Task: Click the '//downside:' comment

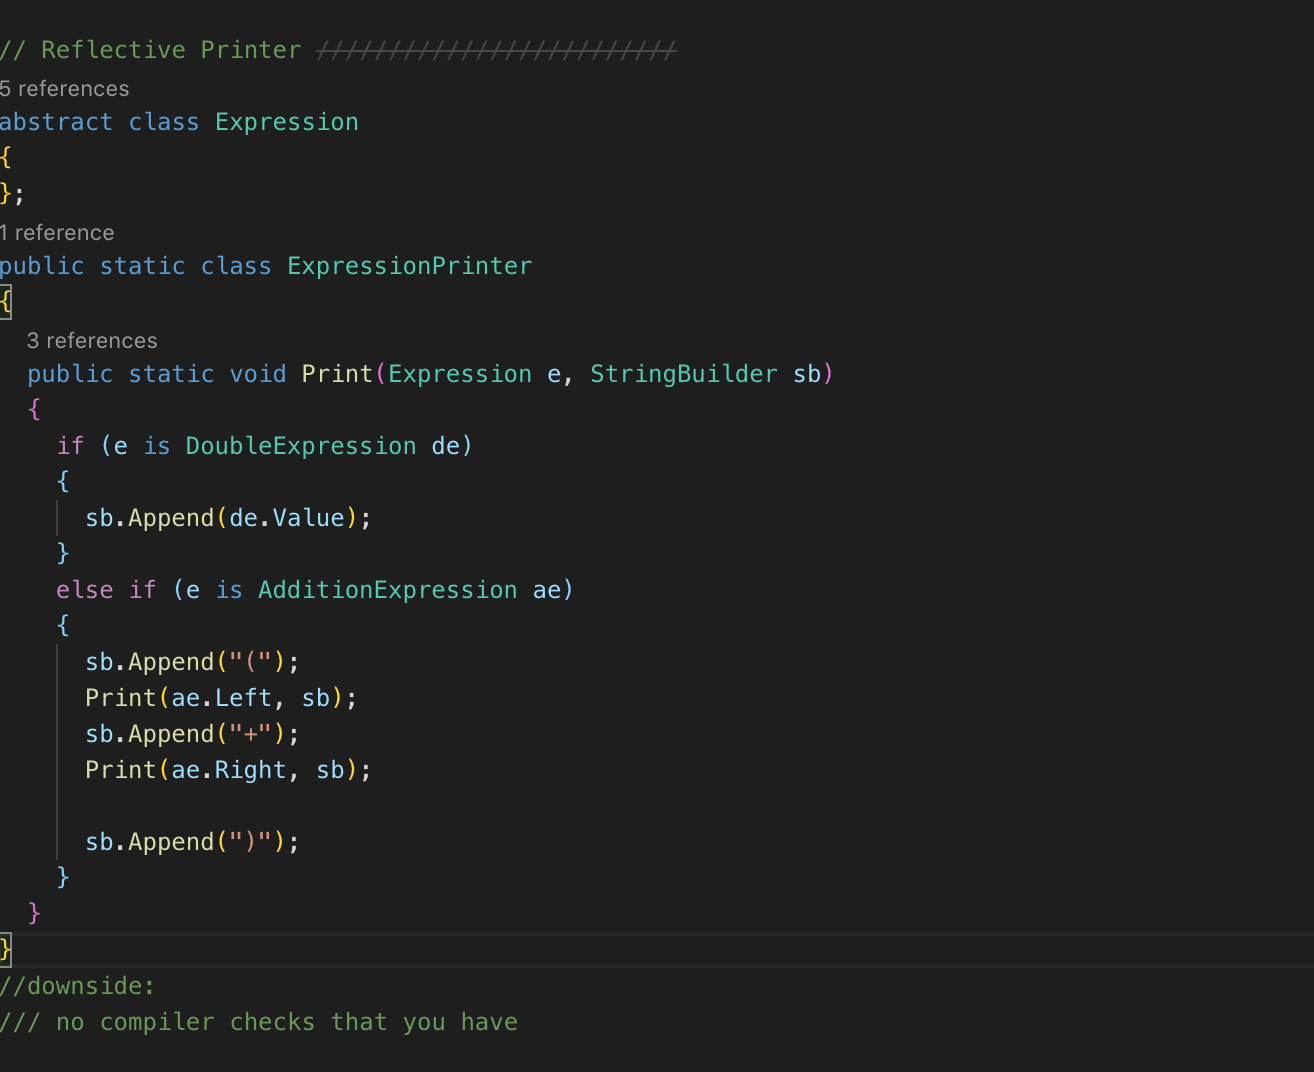Action: (78, 986)
